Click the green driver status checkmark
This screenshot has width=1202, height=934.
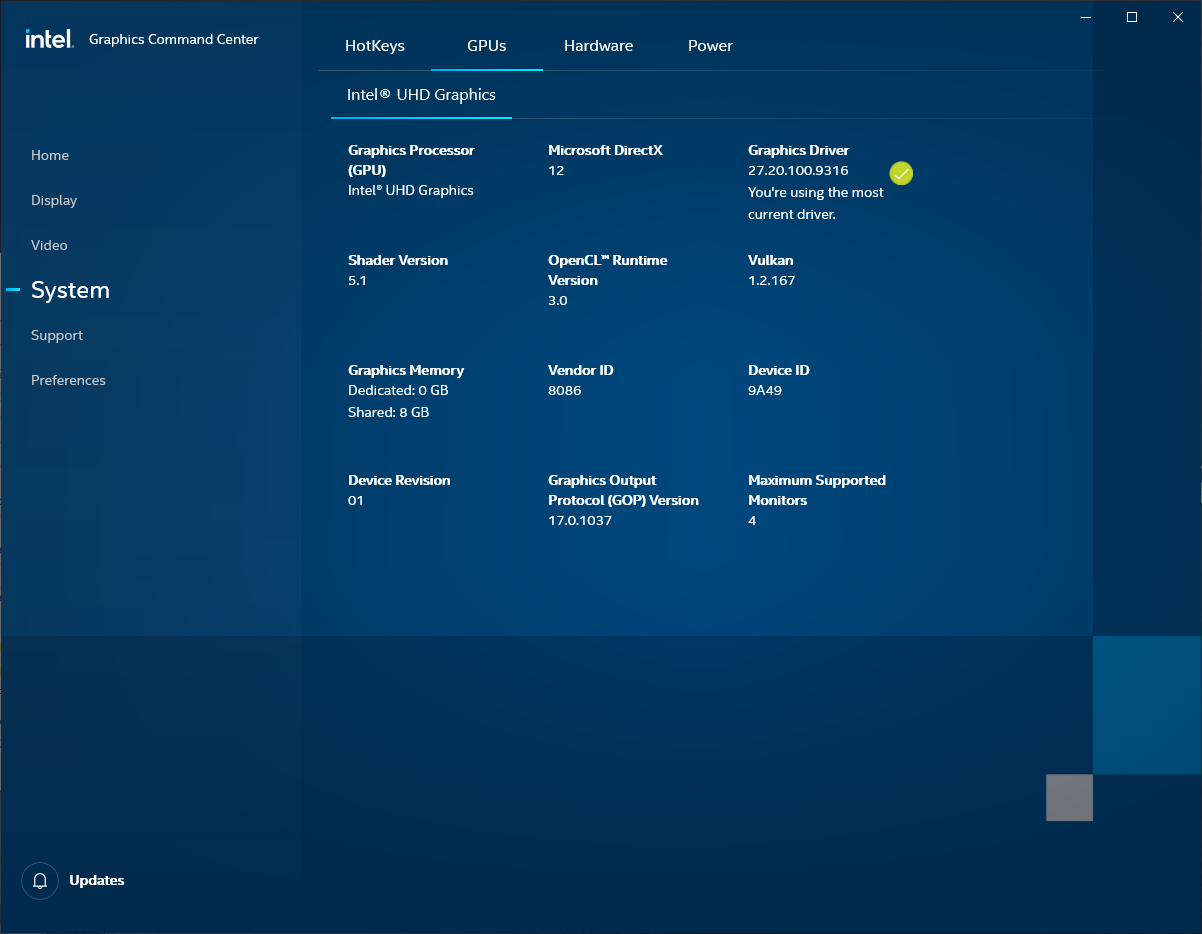(901, 173)
